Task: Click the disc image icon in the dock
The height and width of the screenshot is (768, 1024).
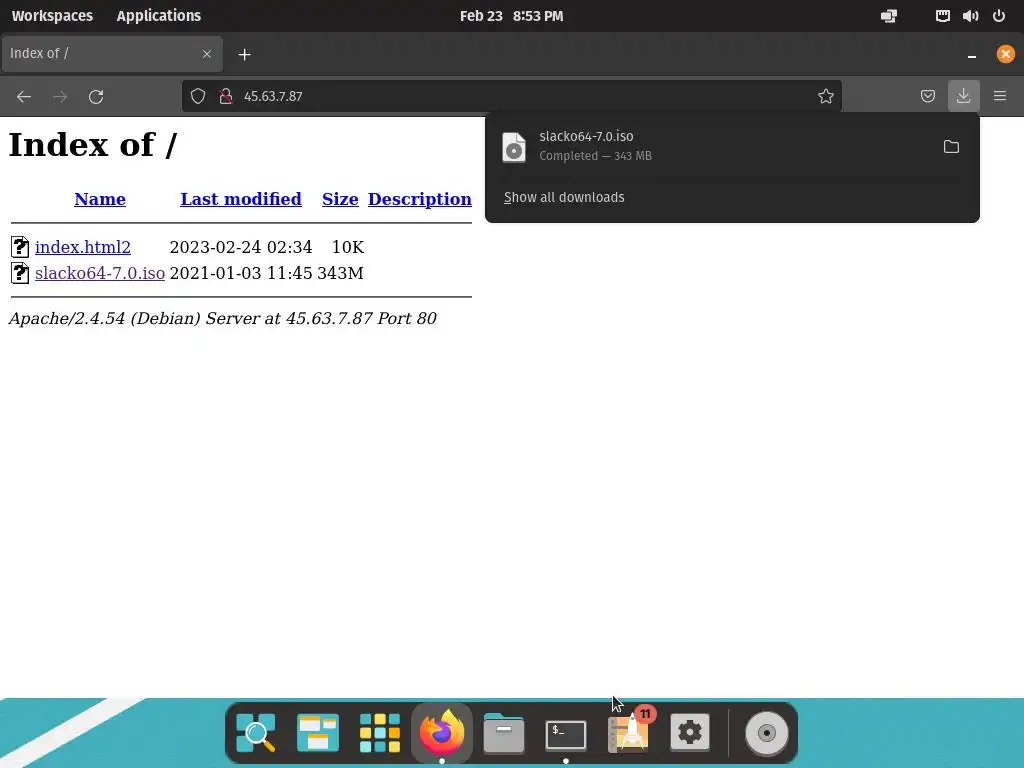Action: 767,733
